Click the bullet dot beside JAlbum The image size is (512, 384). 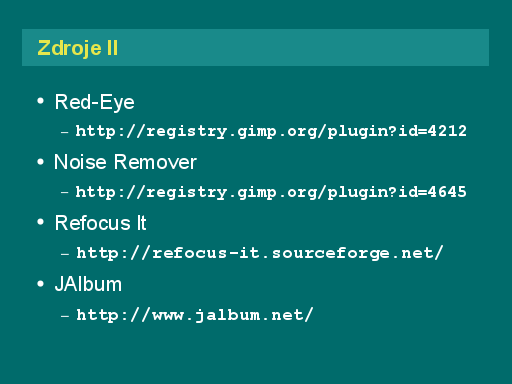coord(41,284)
